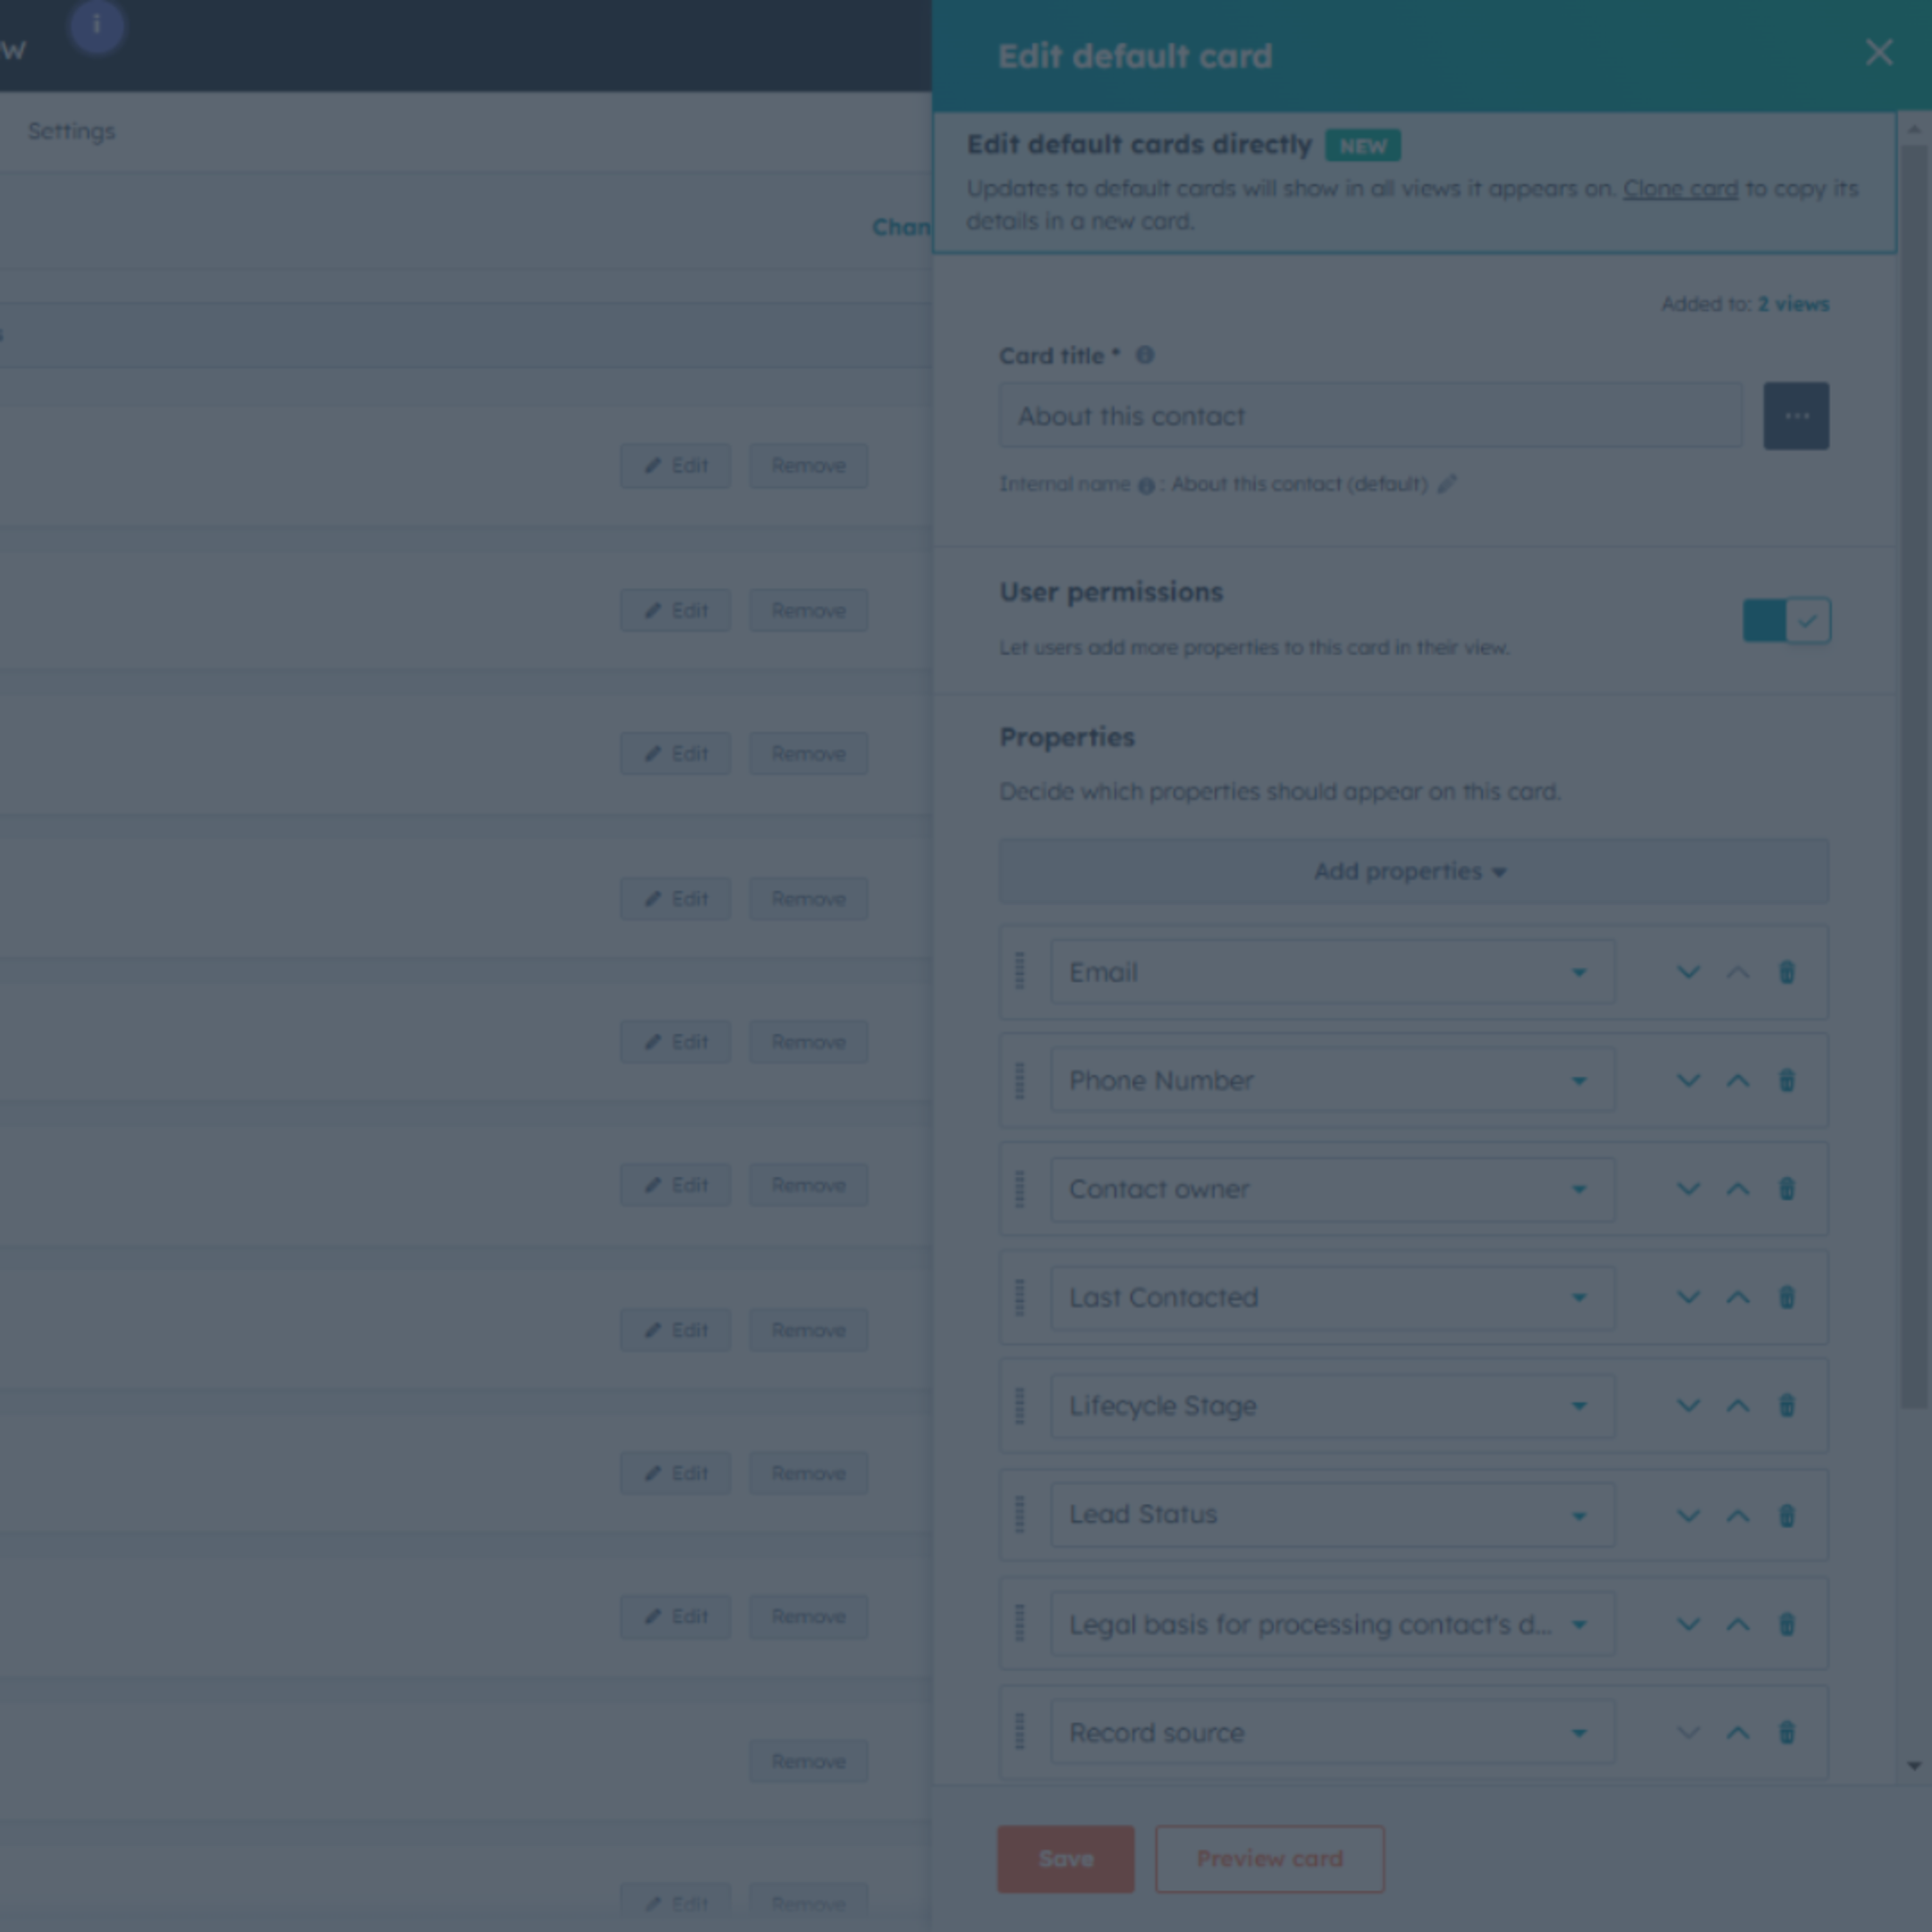Click the info icon next to Internal name
The width and height of the screenshot is (1932, 1932).
(1146, 484)
